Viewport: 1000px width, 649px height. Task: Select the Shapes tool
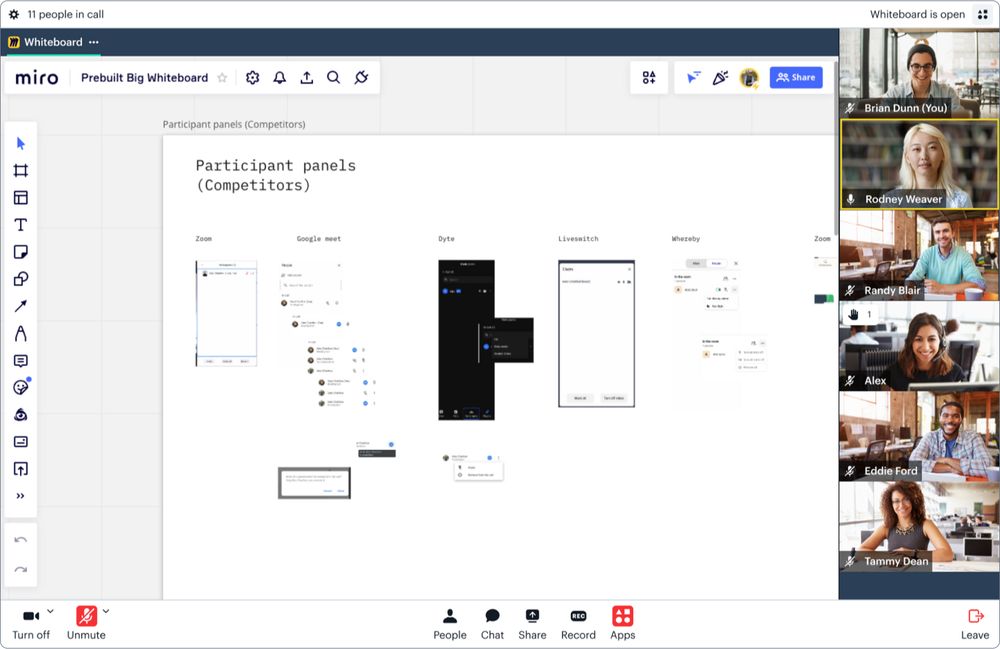pos(20,280)
